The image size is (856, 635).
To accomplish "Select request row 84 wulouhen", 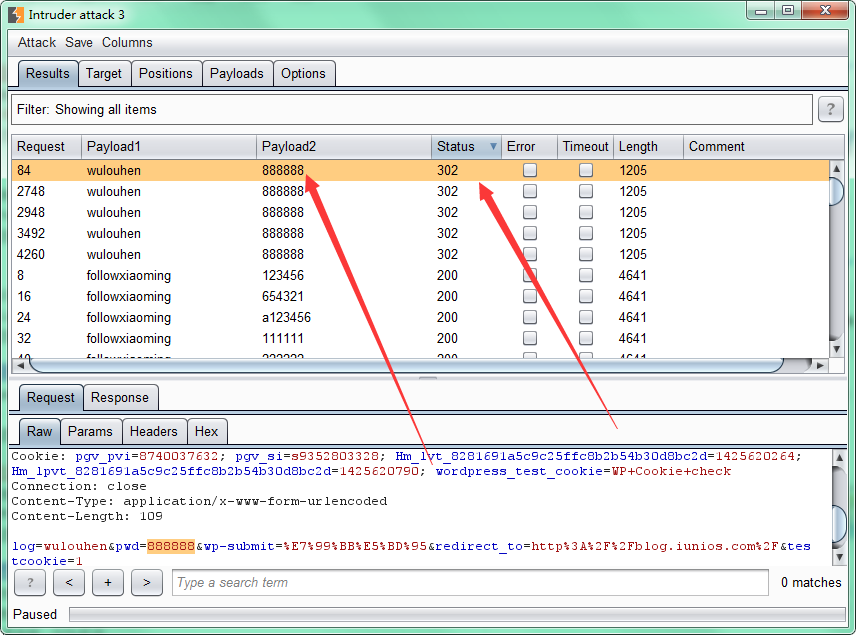I will [x=420, y=170].
